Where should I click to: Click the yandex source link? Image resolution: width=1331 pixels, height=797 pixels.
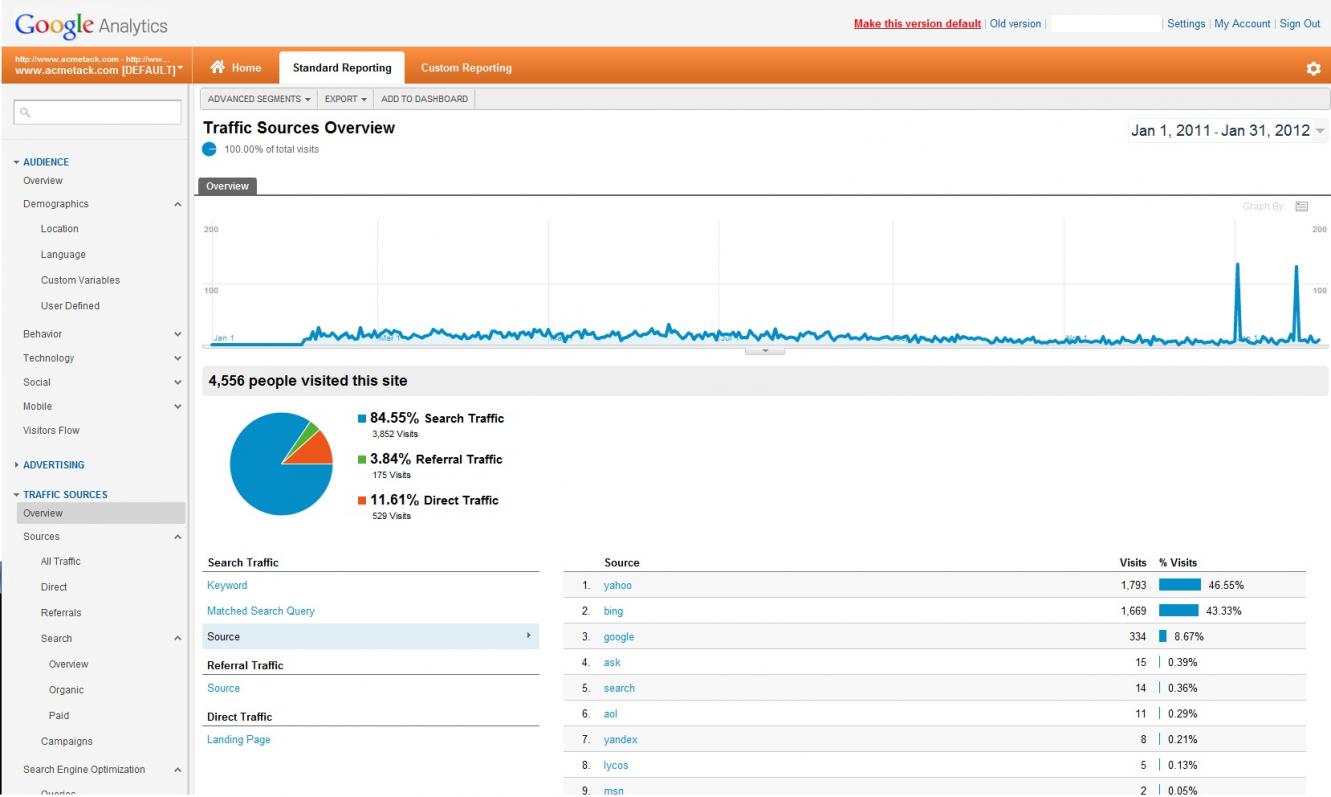click(x=620, y=740)
